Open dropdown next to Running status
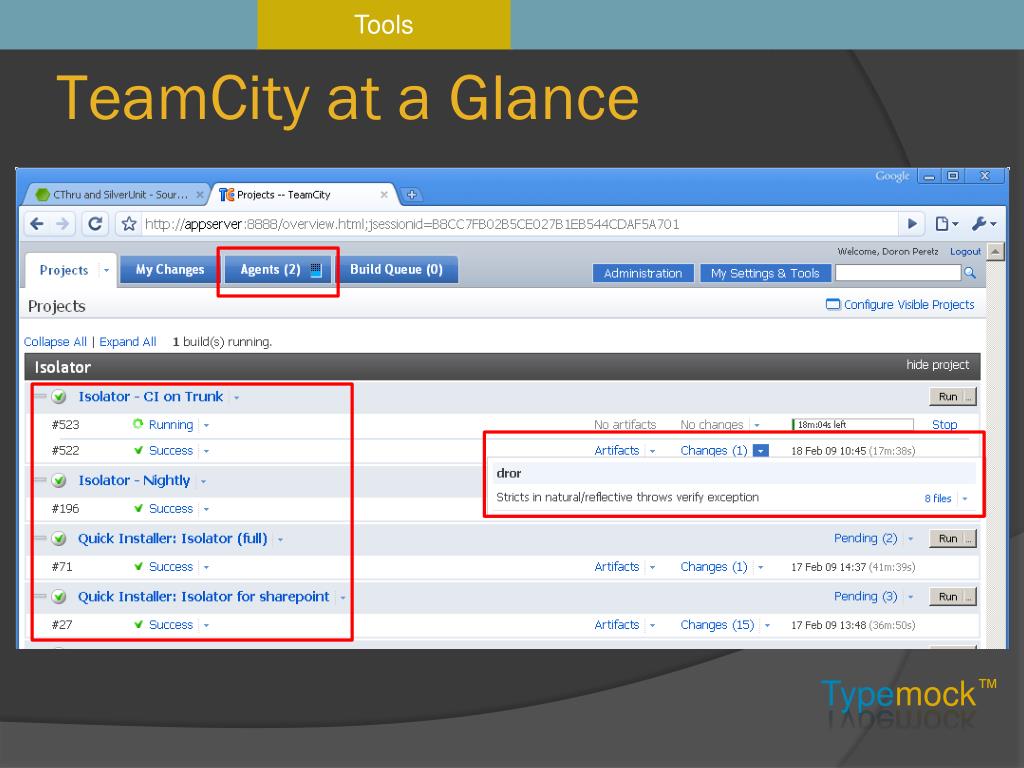Viewport: 1024px width, 768px height. tap(206, 425)
